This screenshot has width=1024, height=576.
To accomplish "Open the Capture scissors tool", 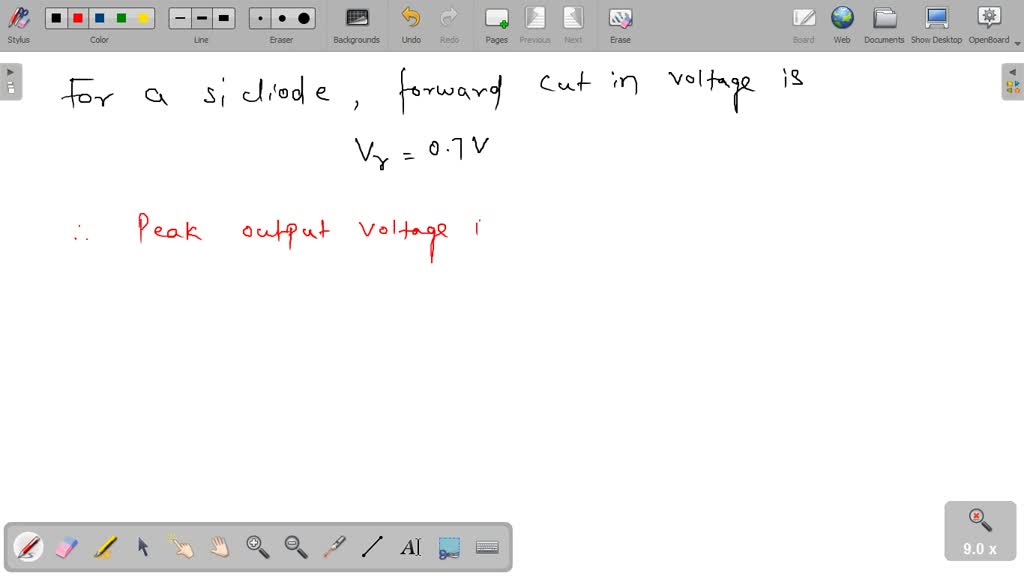I will click(x=448, y=547).
